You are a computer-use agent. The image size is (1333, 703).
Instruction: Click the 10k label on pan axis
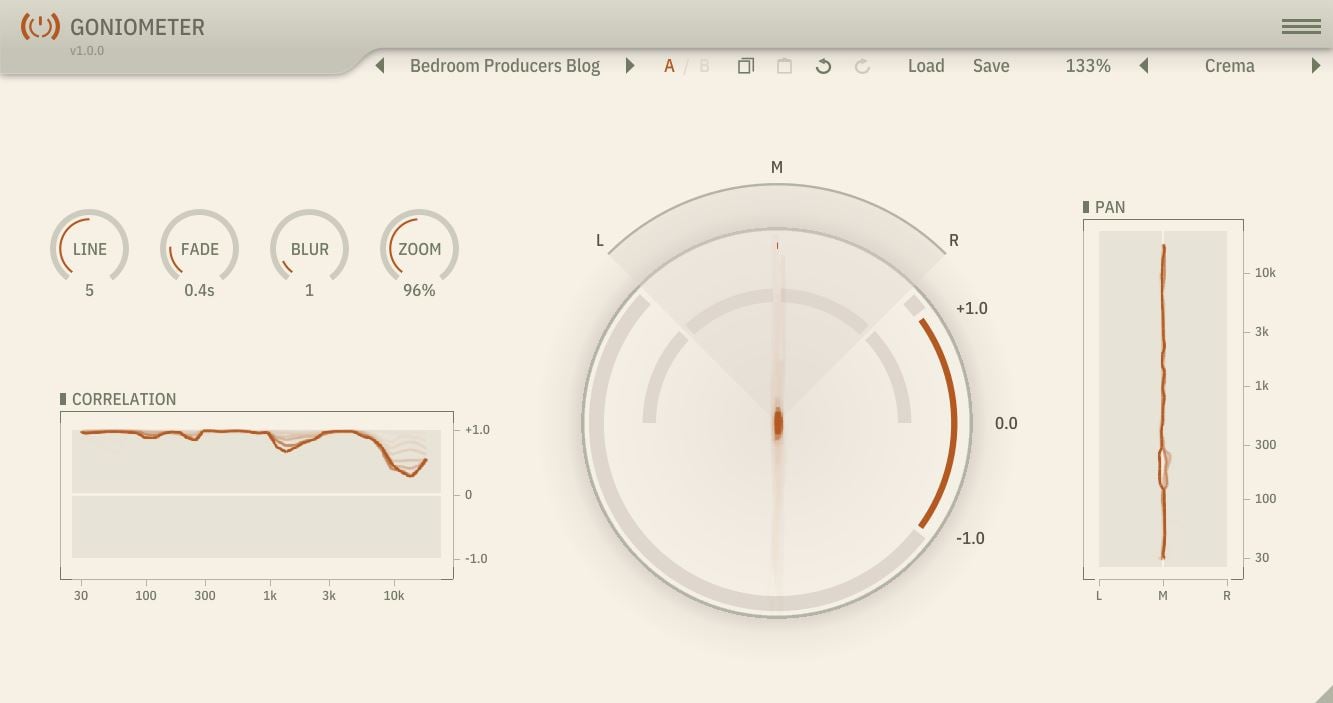tap(1265, 272)
